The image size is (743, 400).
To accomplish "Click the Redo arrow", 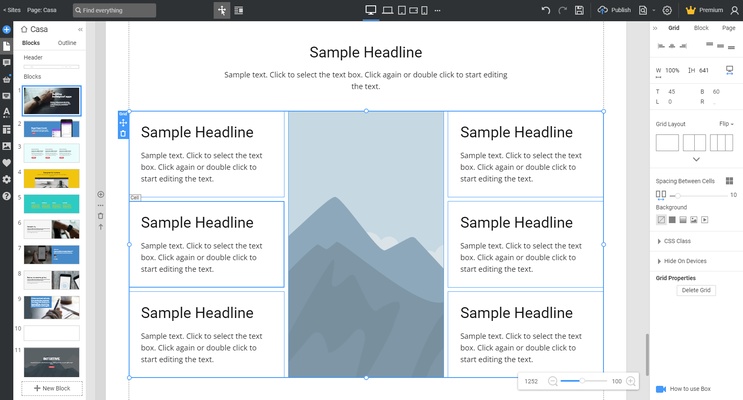I will [x=562, y=10].
